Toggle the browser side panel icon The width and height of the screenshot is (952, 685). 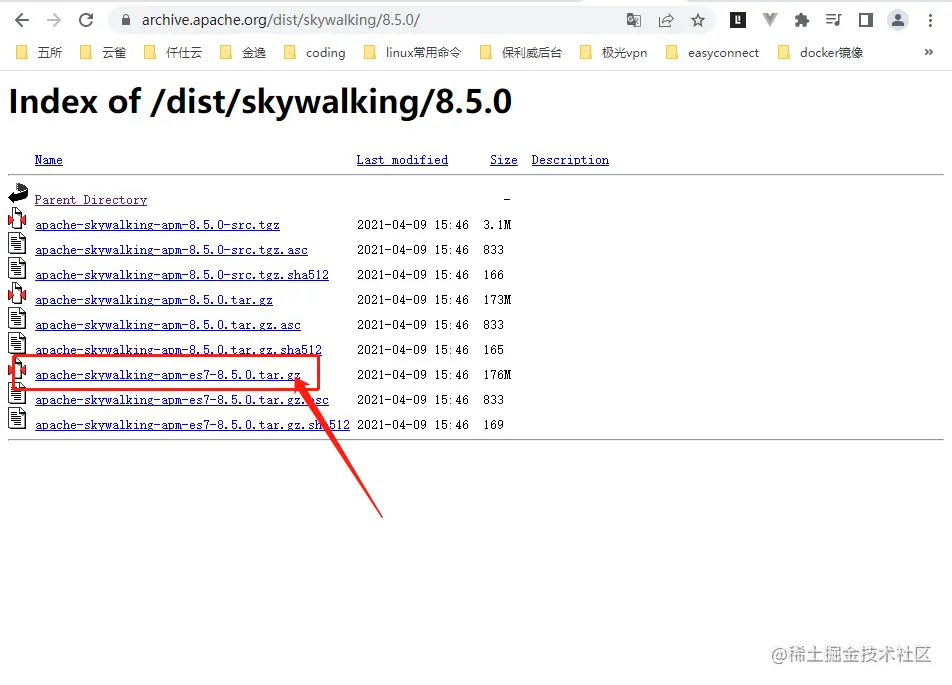click(x=866, y=20)
